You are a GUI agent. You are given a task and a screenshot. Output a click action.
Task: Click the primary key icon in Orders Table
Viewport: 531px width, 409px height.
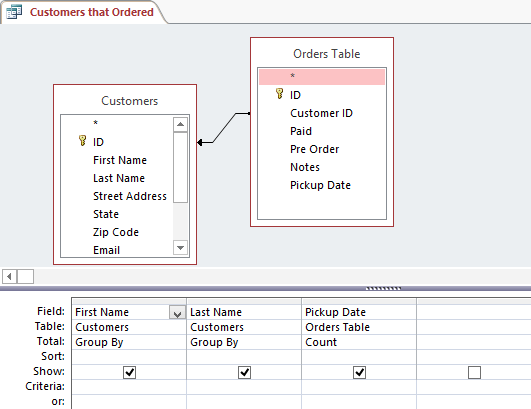279,93
